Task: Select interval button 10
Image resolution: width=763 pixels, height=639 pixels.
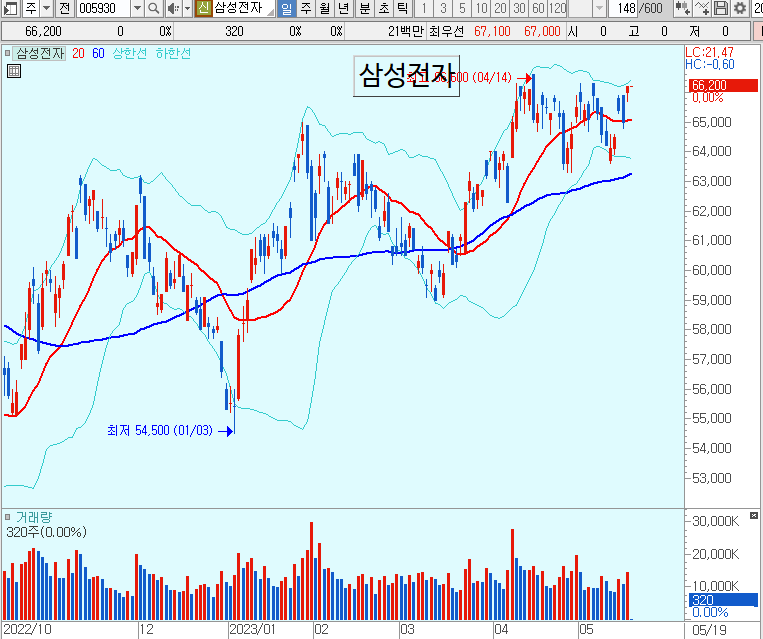Action: coord(481,8)
